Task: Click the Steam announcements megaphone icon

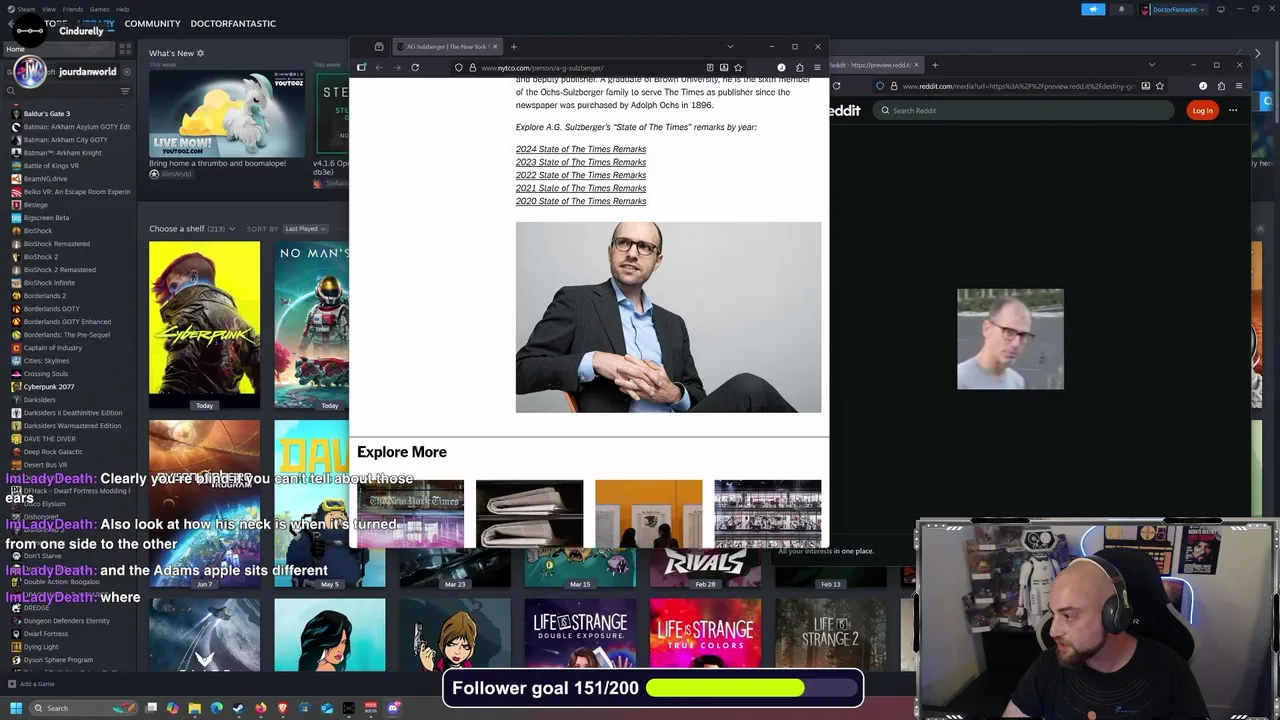Action: pyautogui.click(x=1093, y=9)
